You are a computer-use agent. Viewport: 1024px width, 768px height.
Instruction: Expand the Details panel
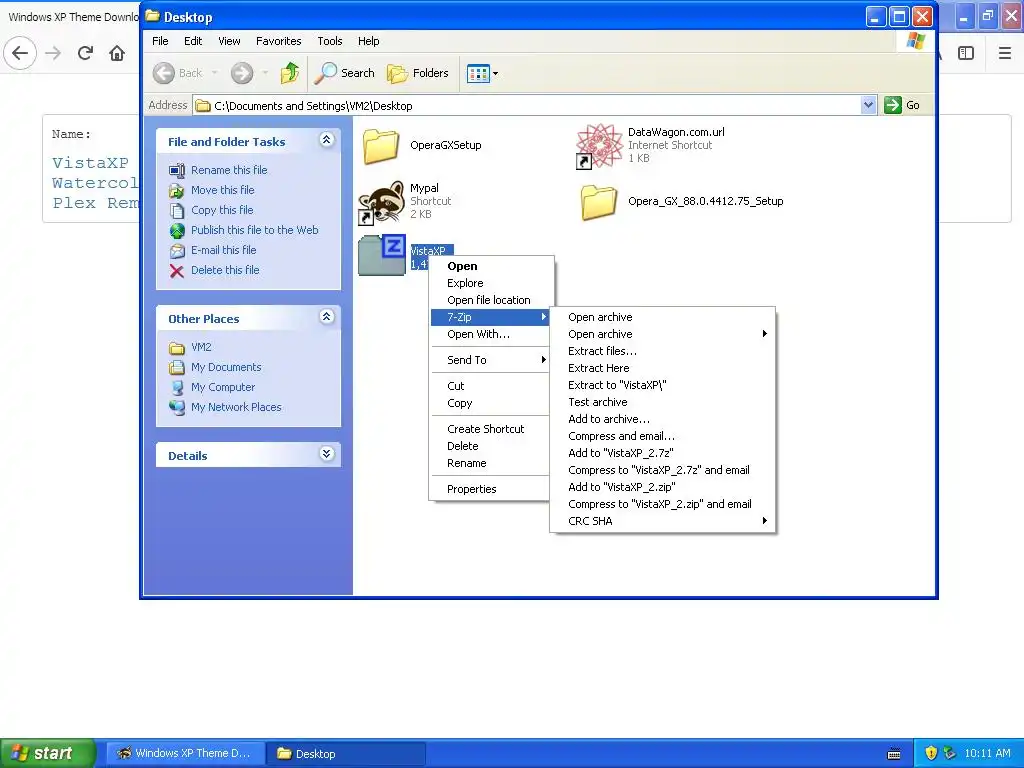(327, 454)
